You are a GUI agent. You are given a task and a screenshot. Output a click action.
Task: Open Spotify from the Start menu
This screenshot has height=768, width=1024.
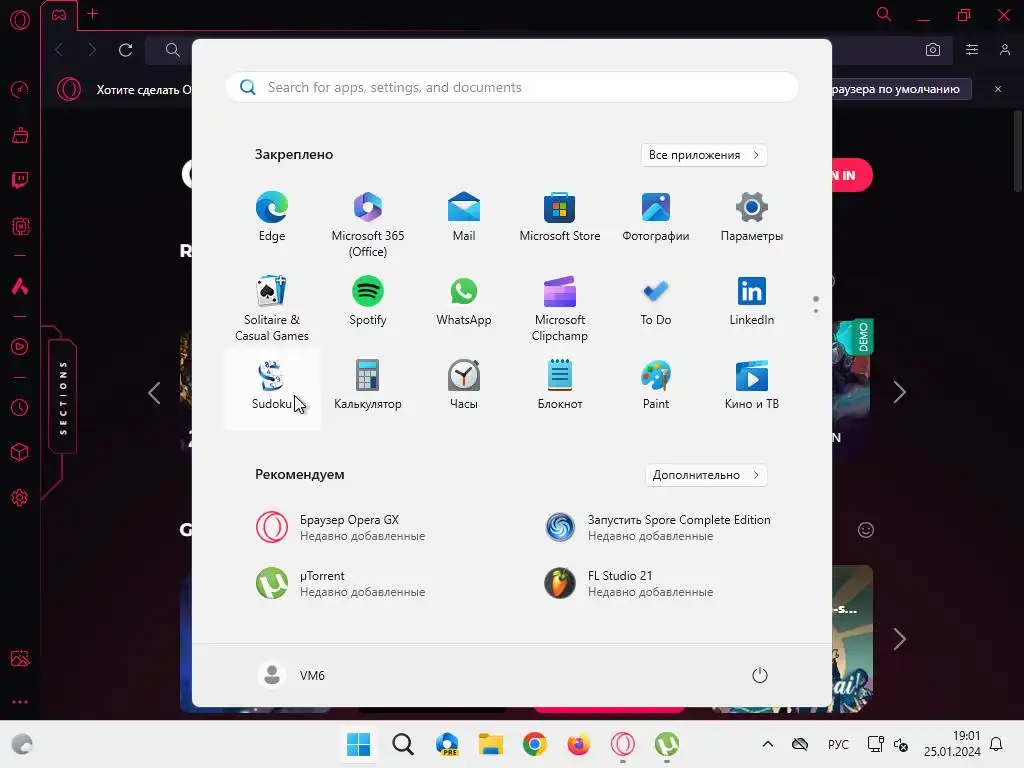point(368,301)
